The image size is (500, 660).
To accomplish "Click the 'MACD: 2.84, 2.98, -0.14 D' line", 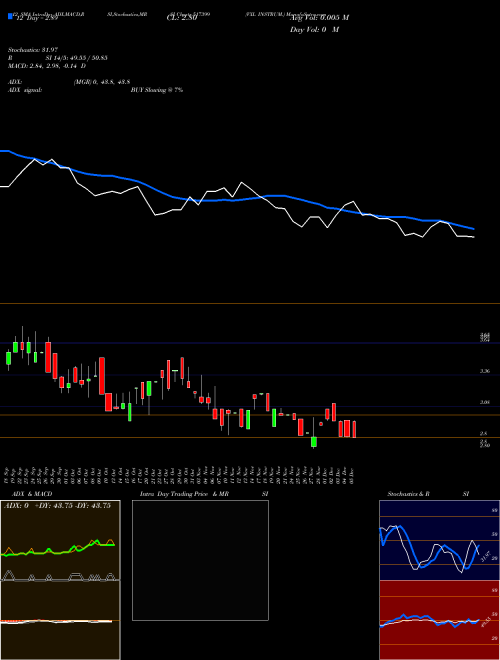I will 47,66.
